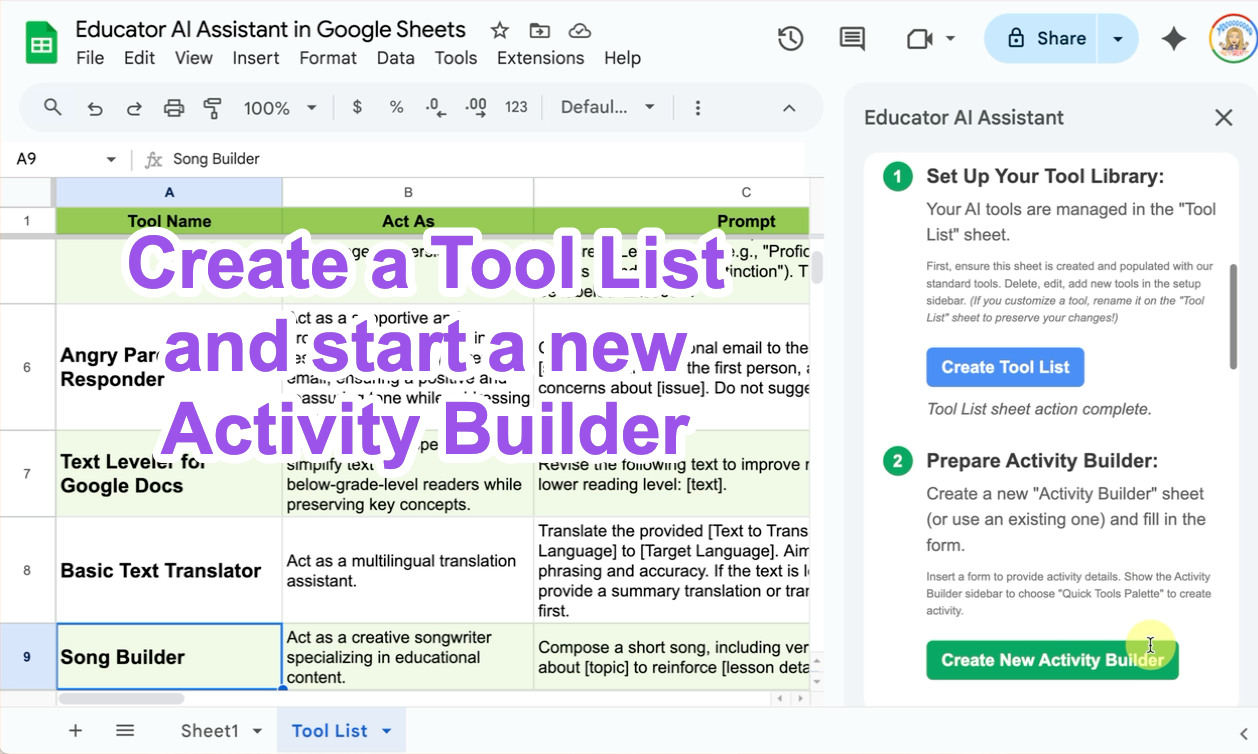Select the Prompt header cell
Image resolution: width=1258 pixels, height=754 pixels.
click(672, 221)
